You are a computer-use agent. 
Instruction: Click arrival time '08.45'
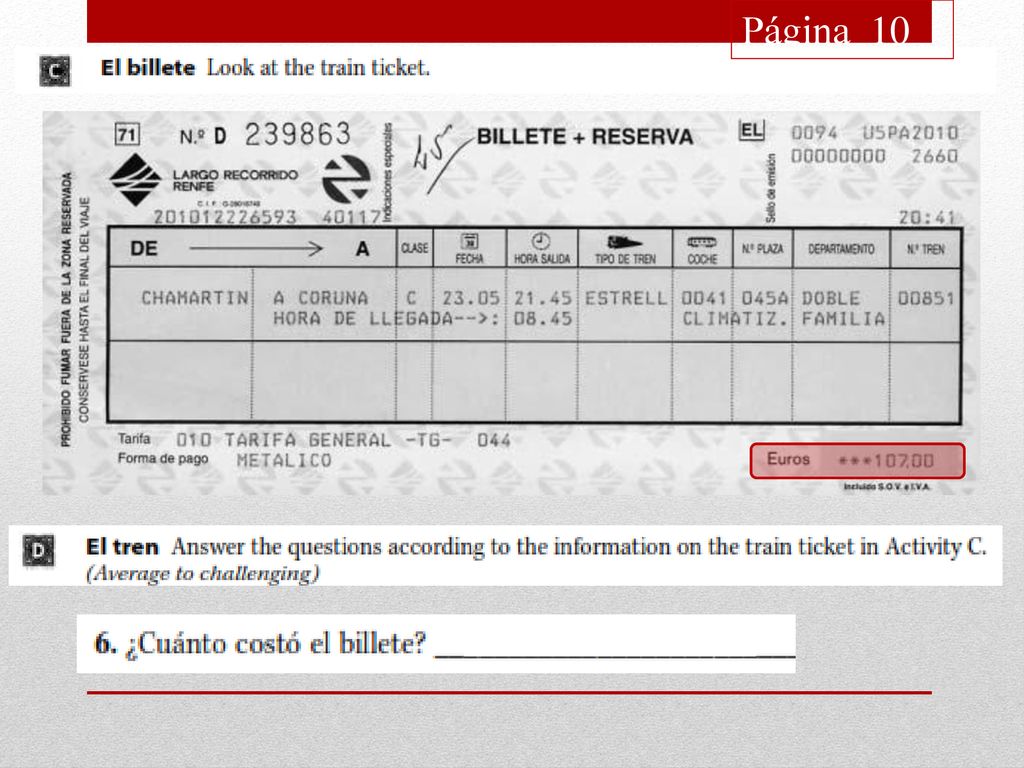coord(542,319)
